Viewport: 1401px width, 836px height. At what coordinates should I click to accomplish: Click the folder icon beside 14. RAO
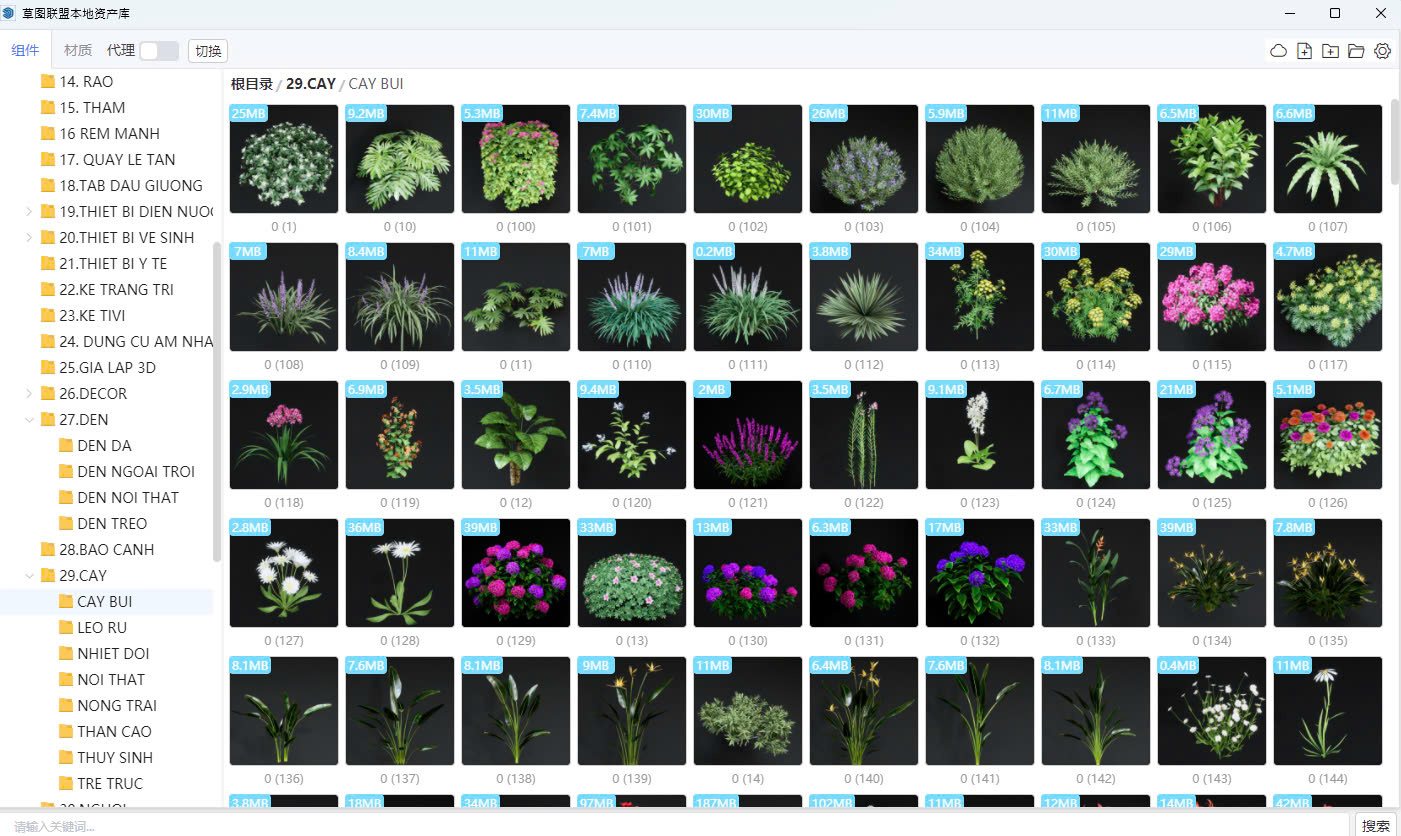pyautogui.click(x=47, y=81)
